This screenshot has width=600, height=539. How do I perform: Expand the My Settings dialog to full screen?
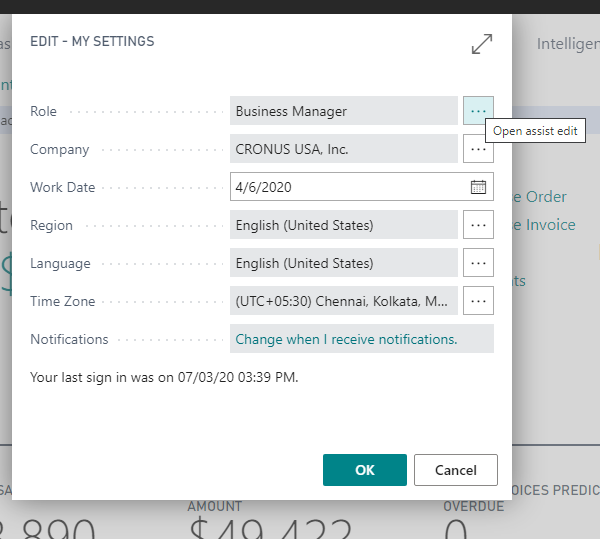pos(482,45)
